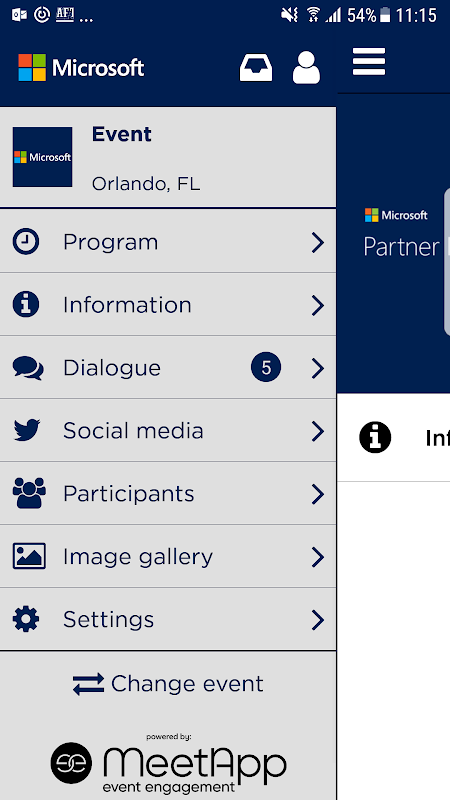Open the Program menu item
450x800 pixels.
(x=168, y=241)
